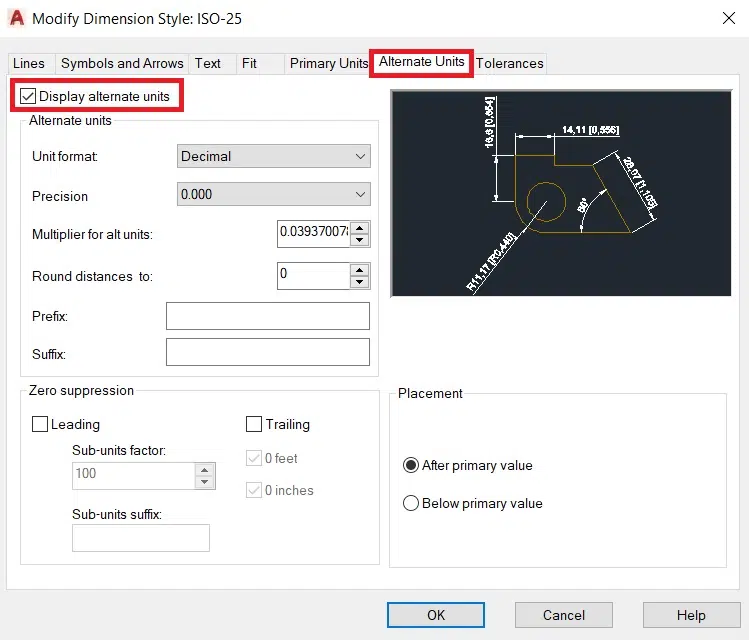Switch to the Lines tab

[29, 63]
